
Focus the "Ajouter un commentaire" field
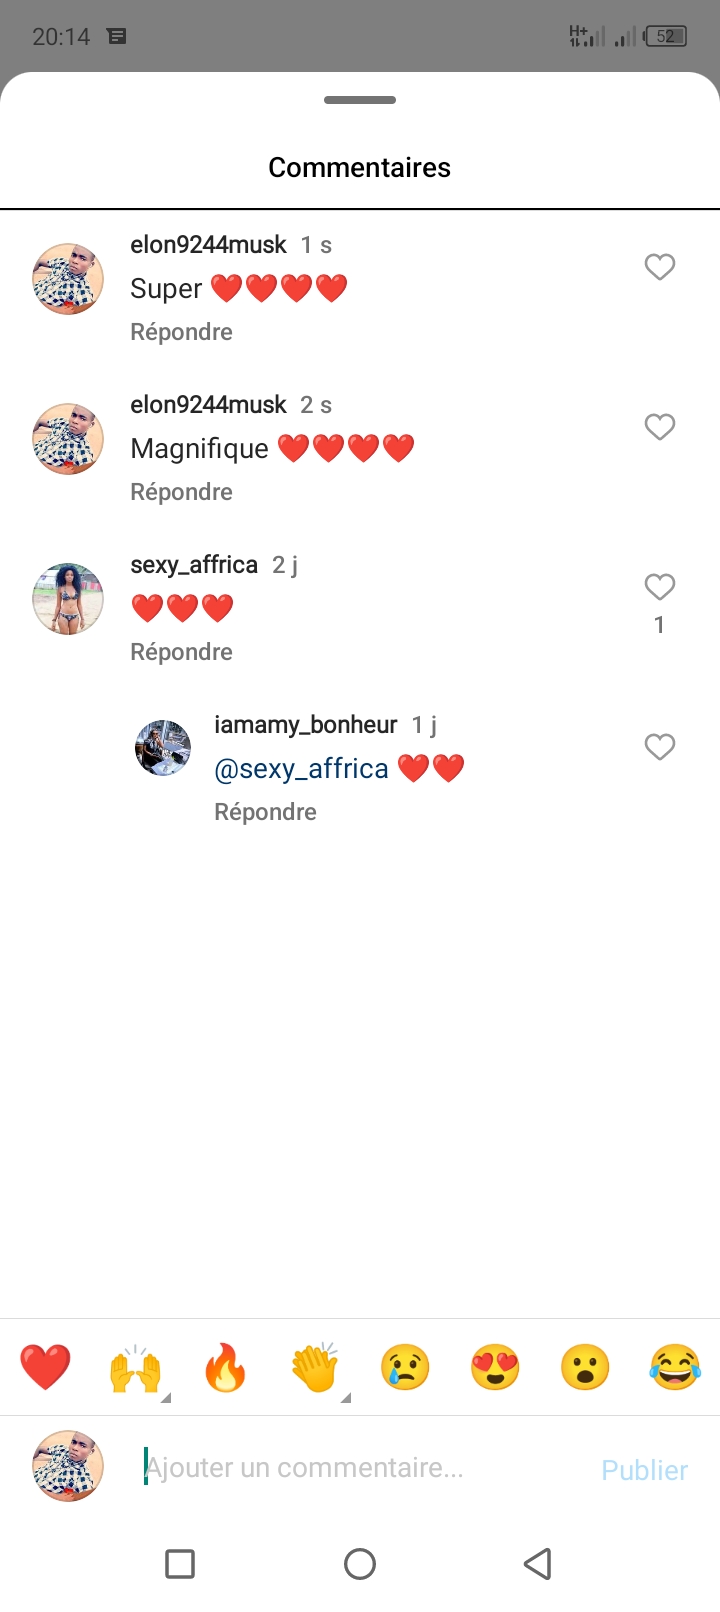point(350,1467)
